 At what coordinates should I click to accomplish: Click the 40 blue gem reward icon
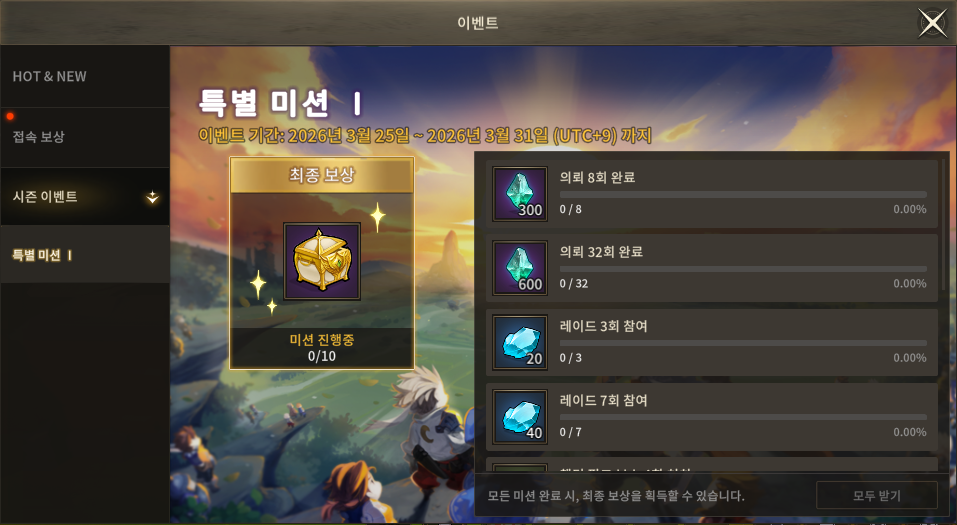[520, 417]
